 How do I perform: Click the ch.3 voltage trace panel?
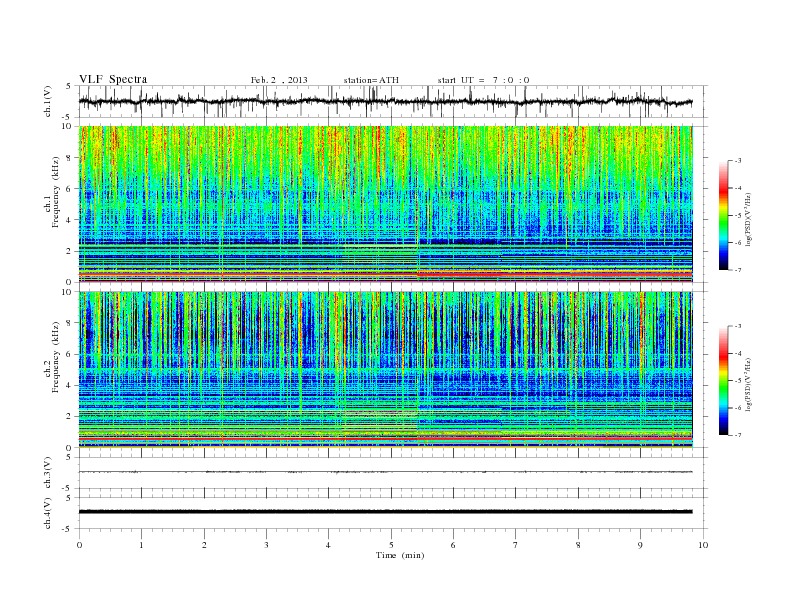pyautogui.click(x=392, y=472)
